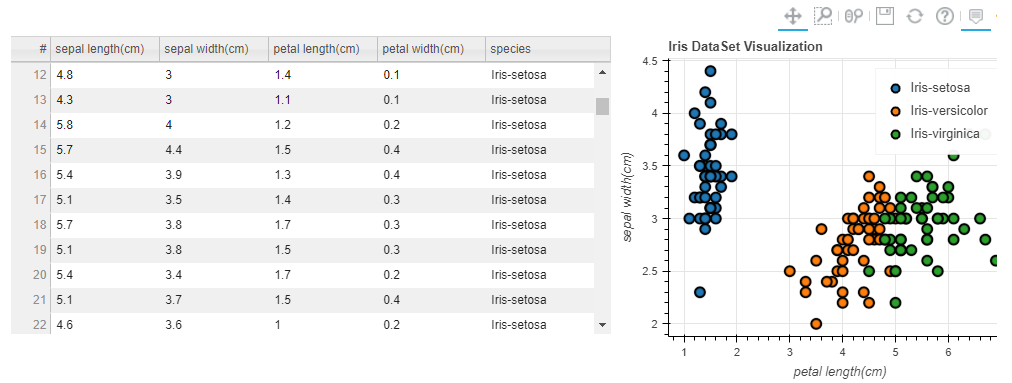This screenshot has height=383, width=1012.
Task: Click petal length cell 1 in row 22
Action: tap(323, 325)
